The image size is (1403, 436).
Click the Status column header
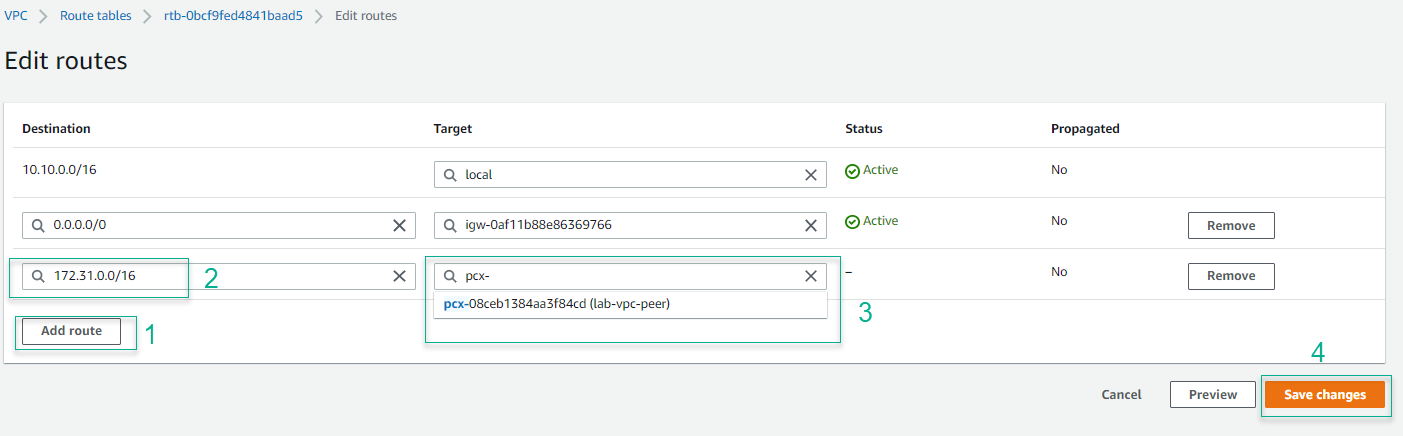pos(864,129)
